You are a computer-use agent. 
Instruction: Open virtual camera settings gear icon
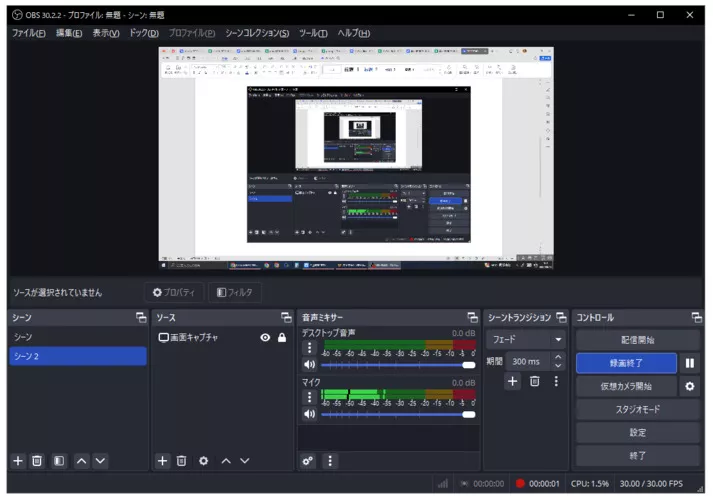click(x=689, y=386)
